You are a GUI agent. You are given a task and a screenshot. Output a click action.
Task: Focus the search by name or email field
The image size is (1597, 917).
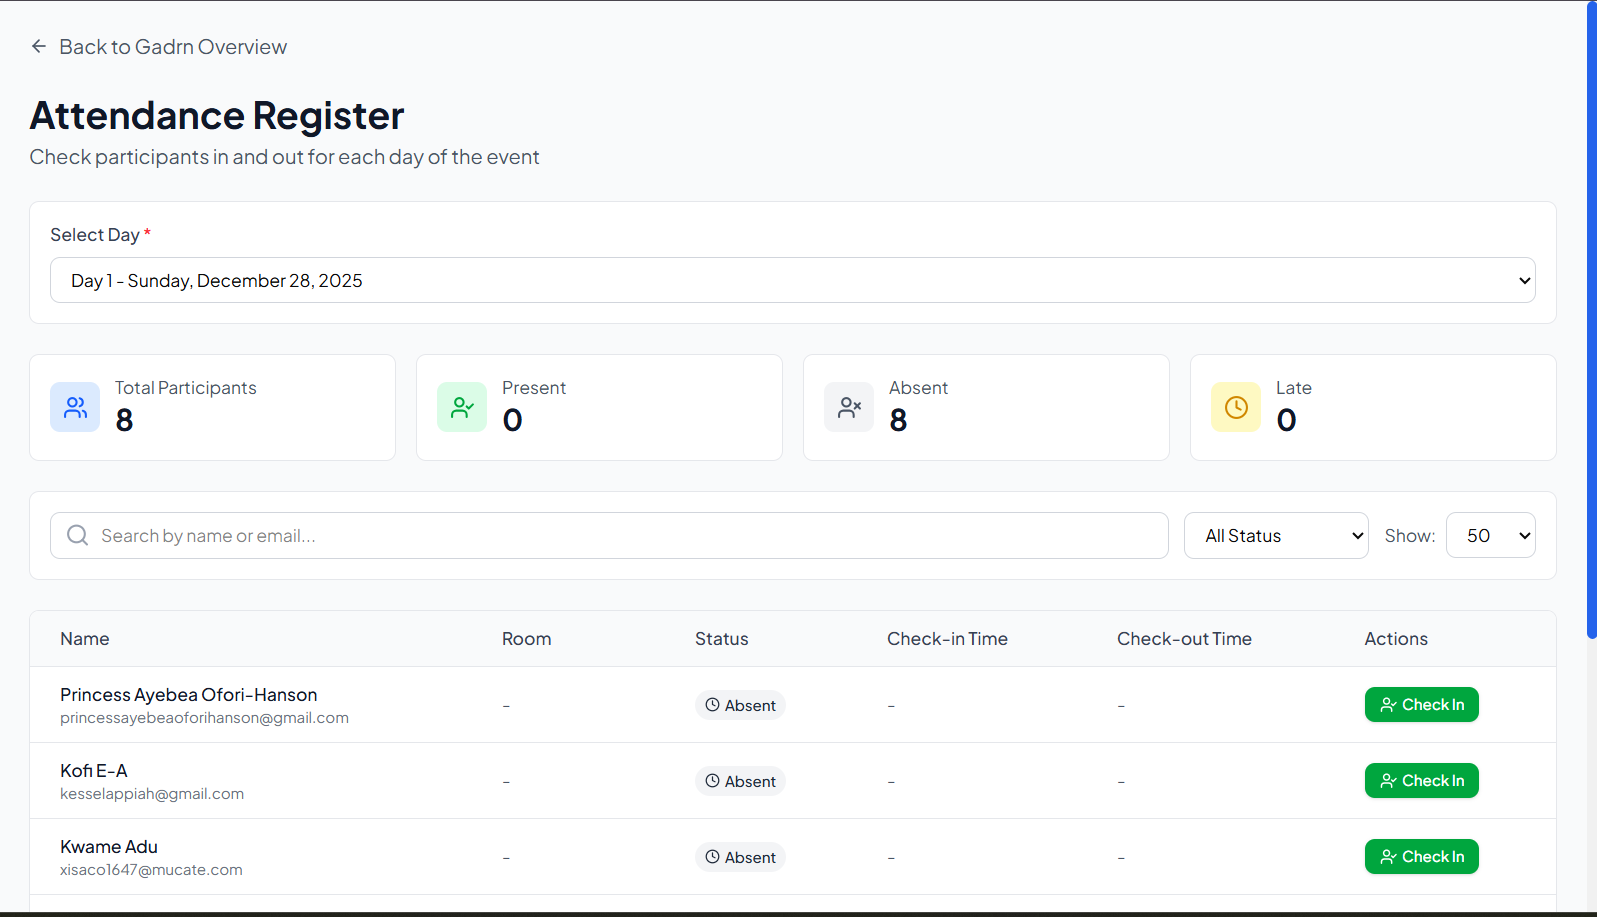(609, 535)
